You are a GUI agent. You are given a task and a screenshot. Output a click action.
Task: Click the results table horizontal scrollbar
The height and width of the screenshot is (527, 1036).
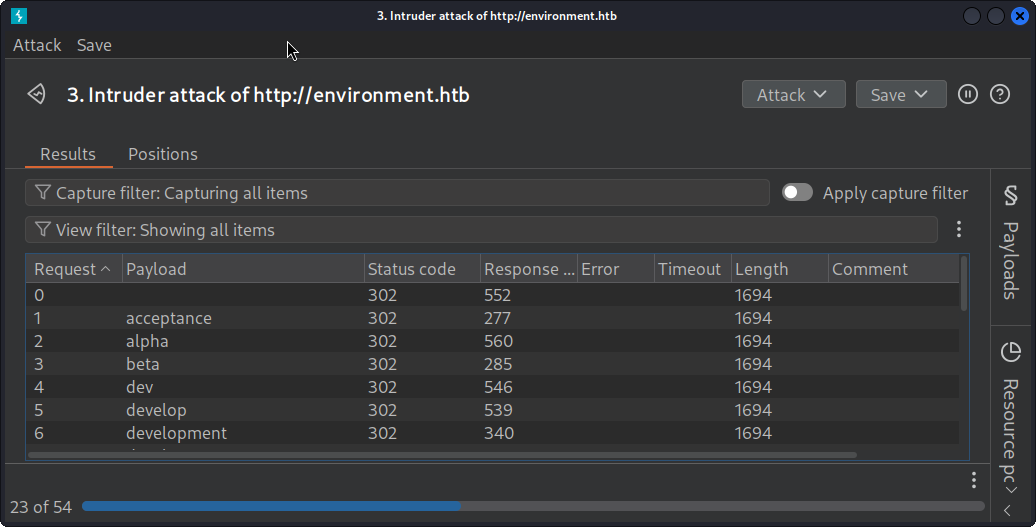[x=442, y=455]
